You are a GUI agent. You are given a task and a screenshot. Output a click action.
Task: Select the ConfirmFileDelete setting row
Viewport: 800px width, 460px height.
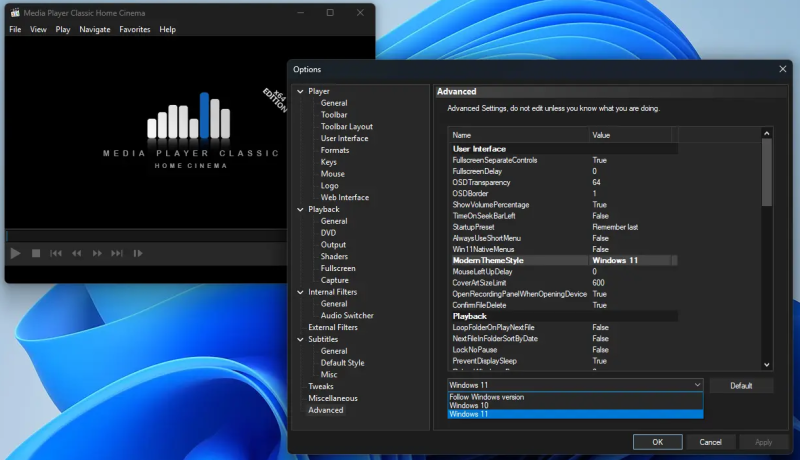coord(563,305)
